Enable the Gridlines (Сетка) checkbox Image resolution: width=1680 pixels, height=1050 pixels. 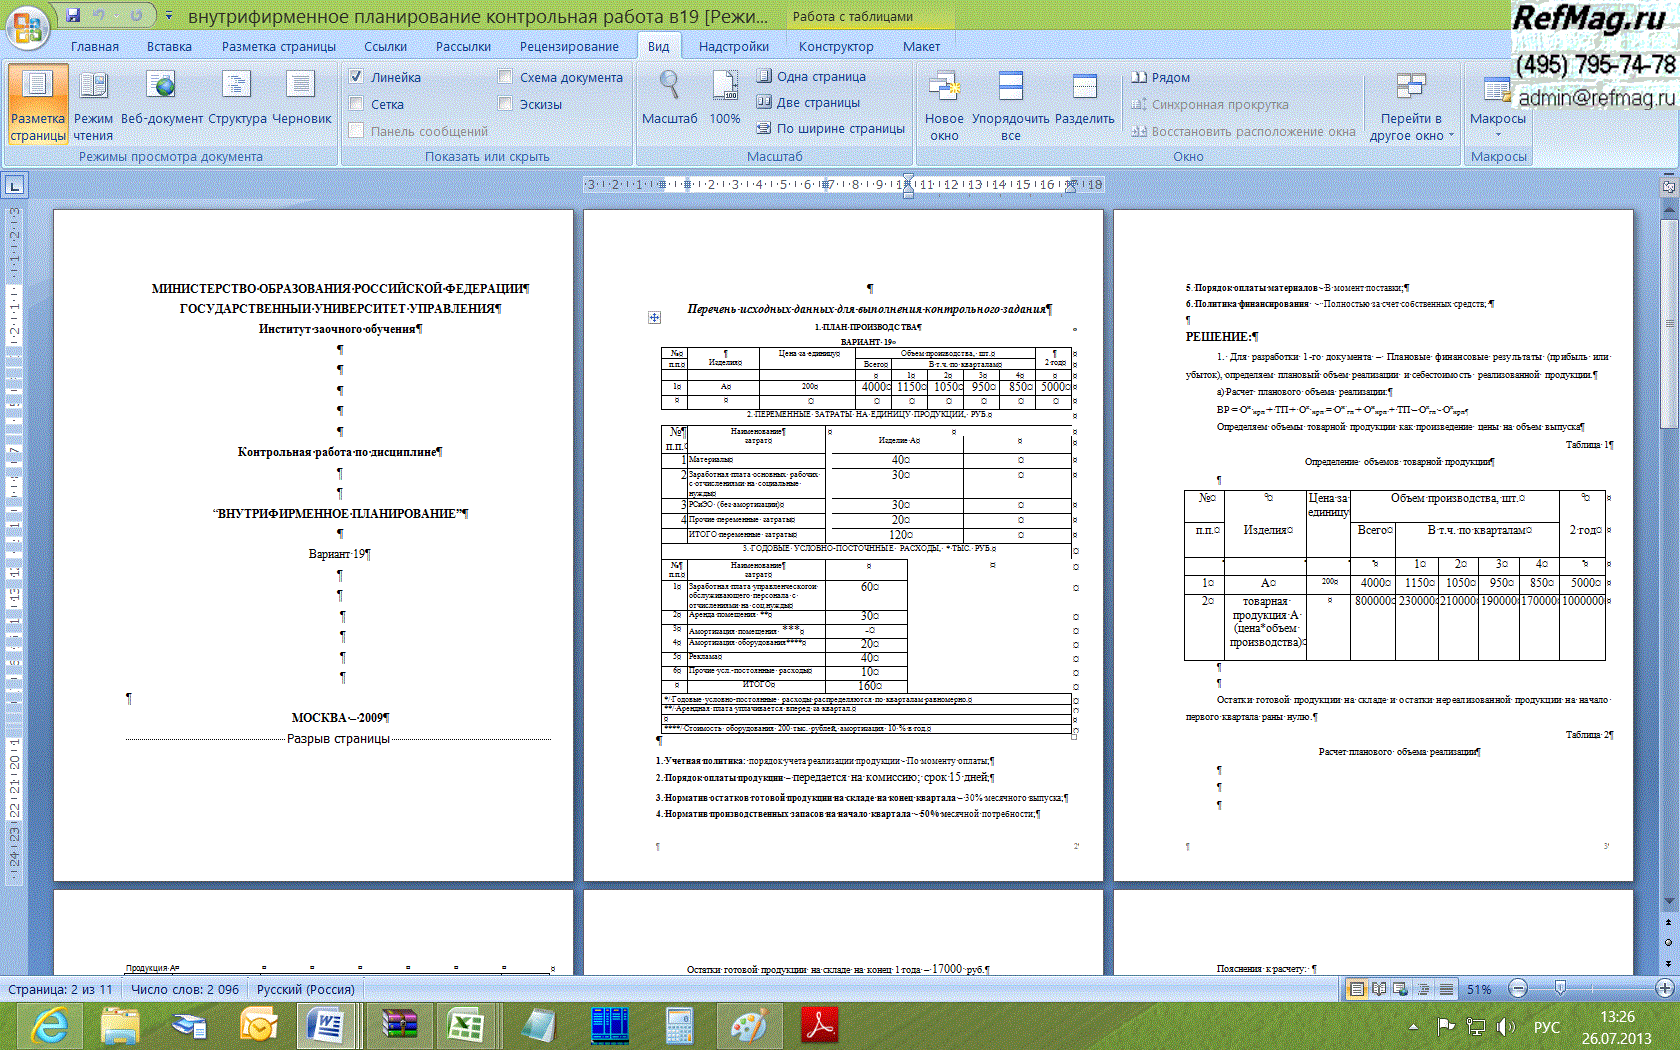click(x=356, y=104)
